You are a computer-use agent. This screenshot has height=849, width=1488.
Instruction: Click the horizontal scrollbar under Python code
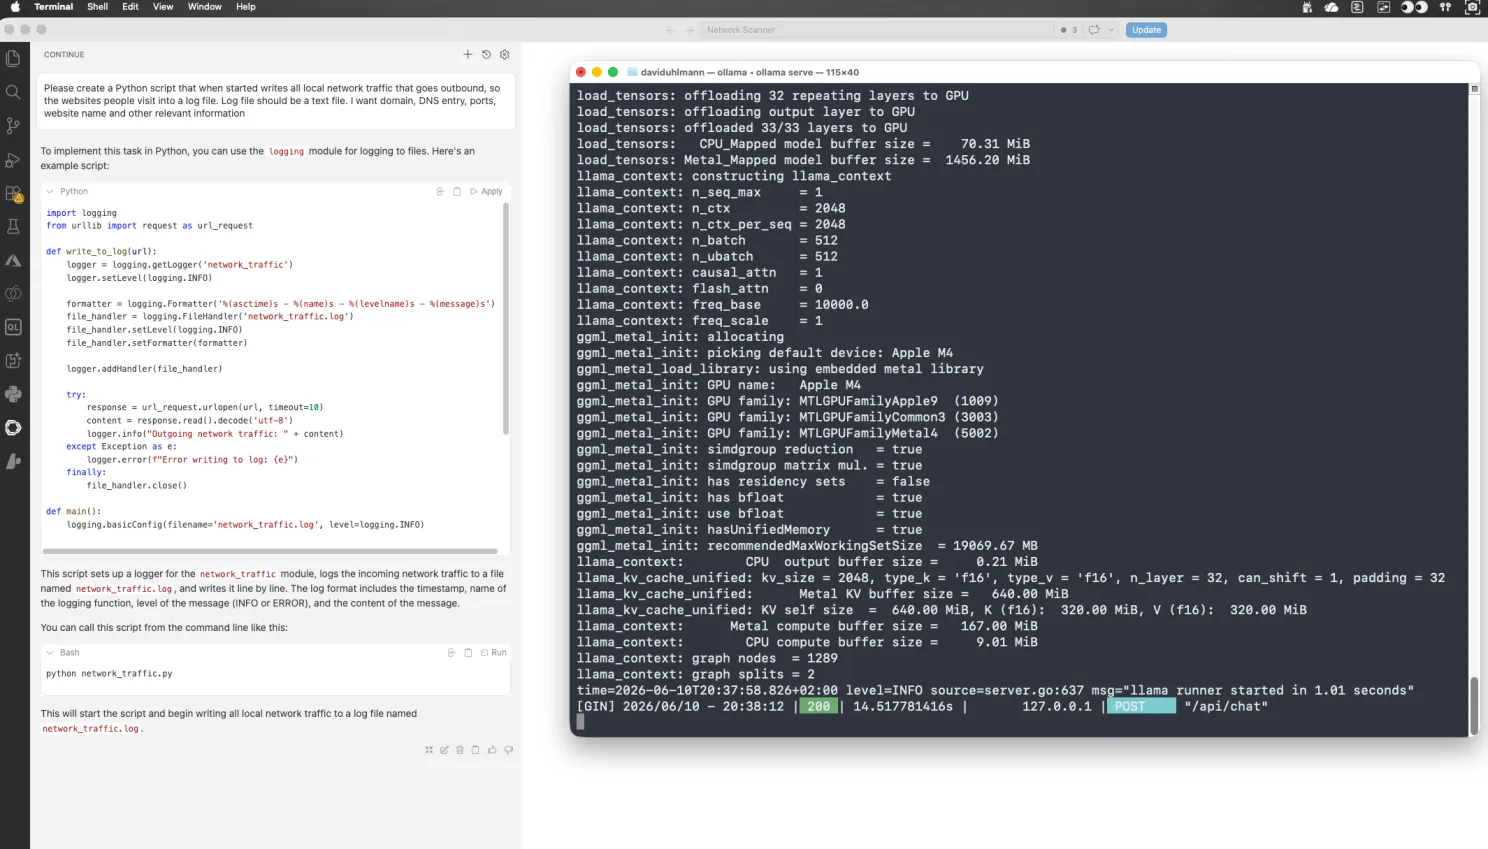[270, 551]
